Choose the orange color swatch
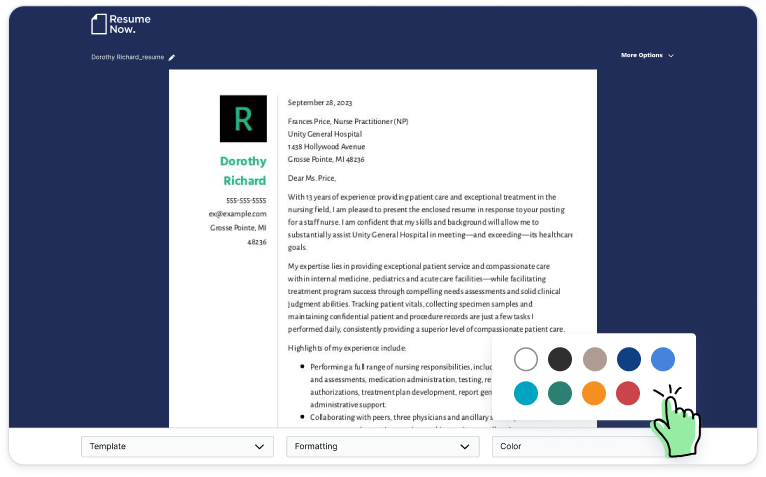The height and width of the screenshot is (477, 766). (595, 394)
